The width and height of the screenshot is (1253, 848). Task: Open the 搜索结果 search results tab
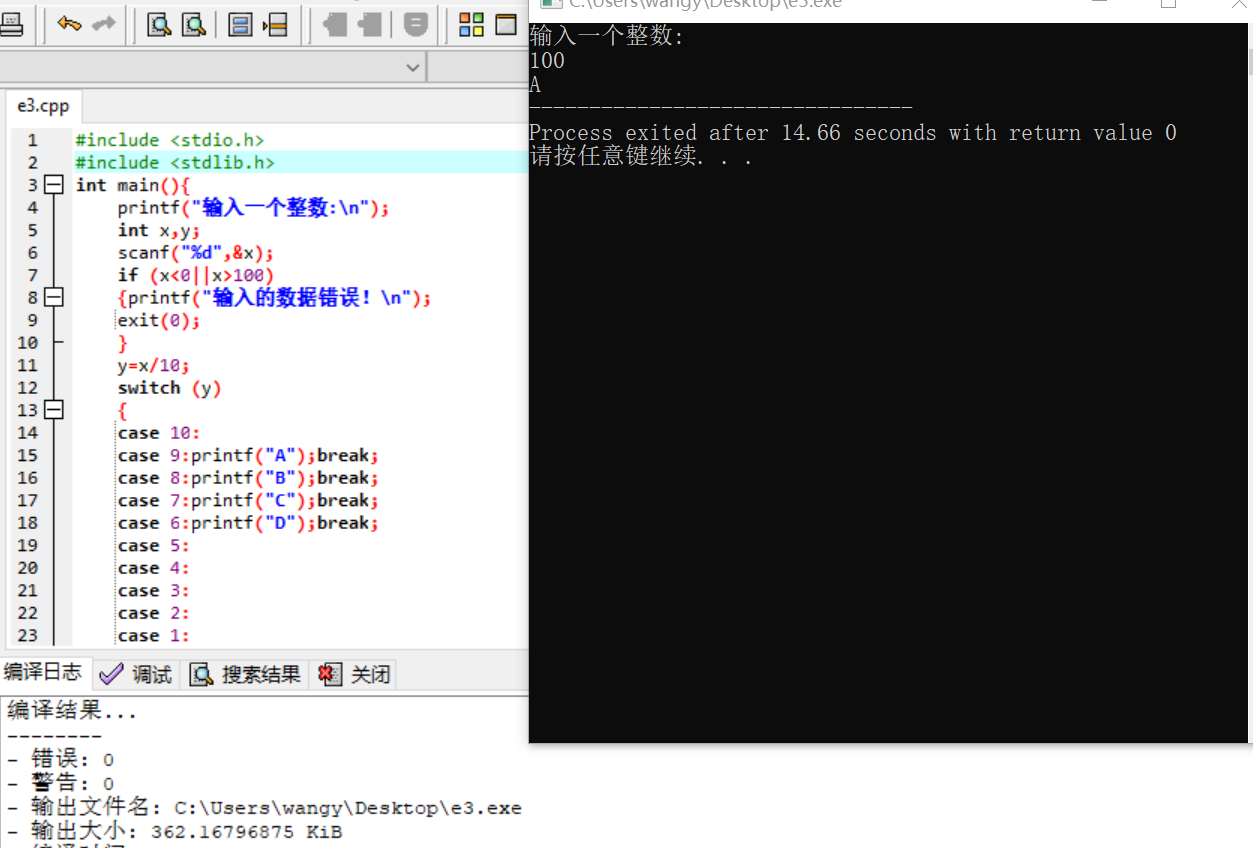click(x=245, y=675)
